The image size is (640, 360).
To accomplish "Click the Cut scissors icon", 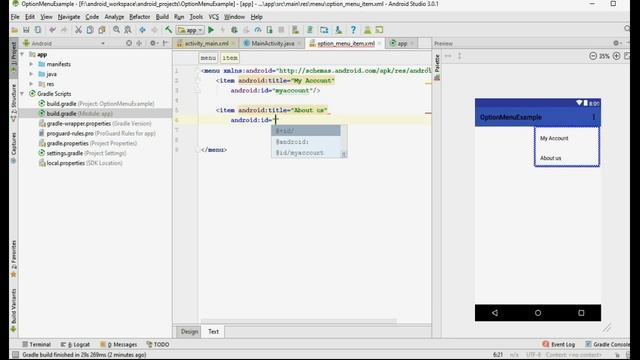I will click(78, 30).
